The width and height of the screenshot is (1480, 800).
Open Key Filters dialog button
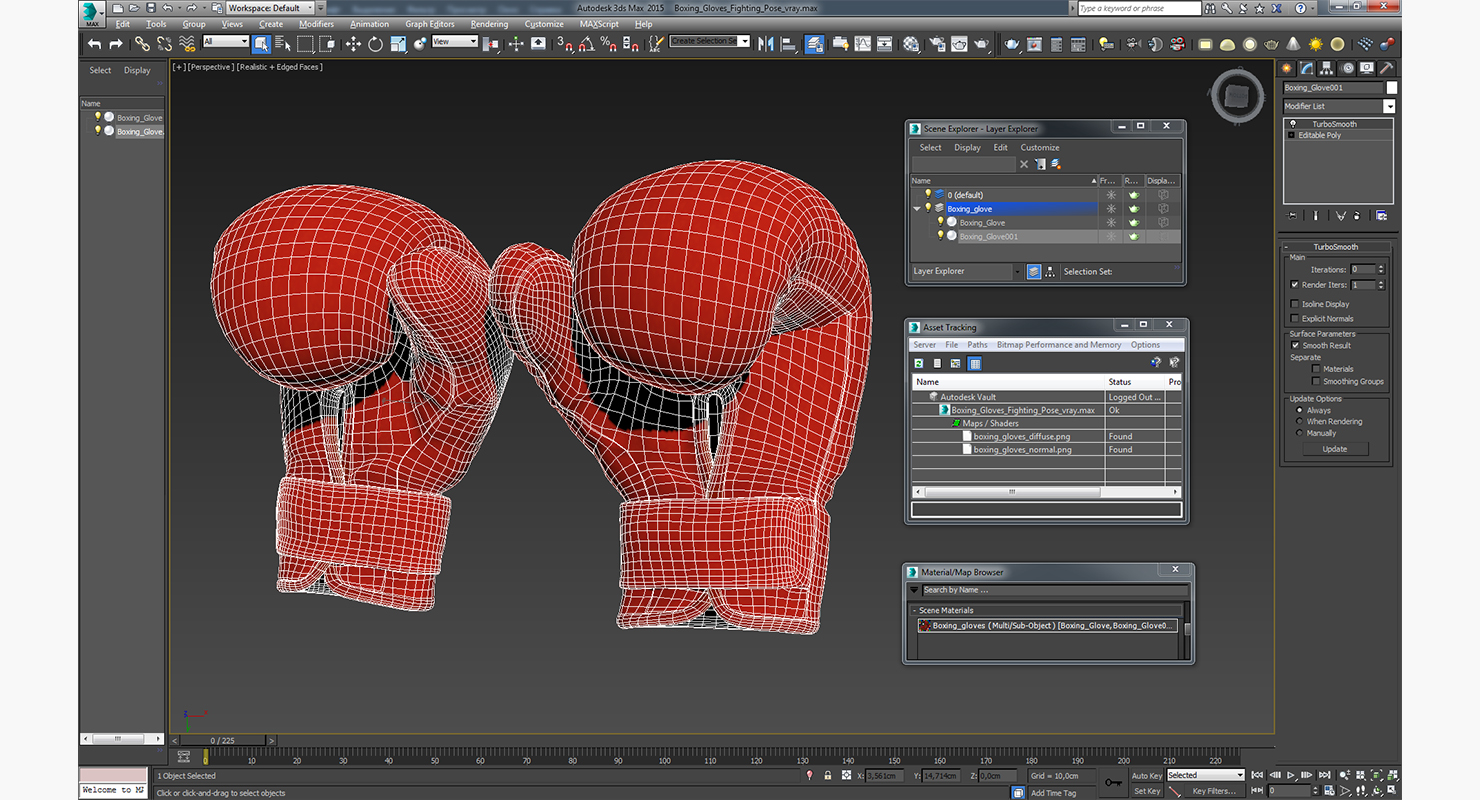point(1214,791)
